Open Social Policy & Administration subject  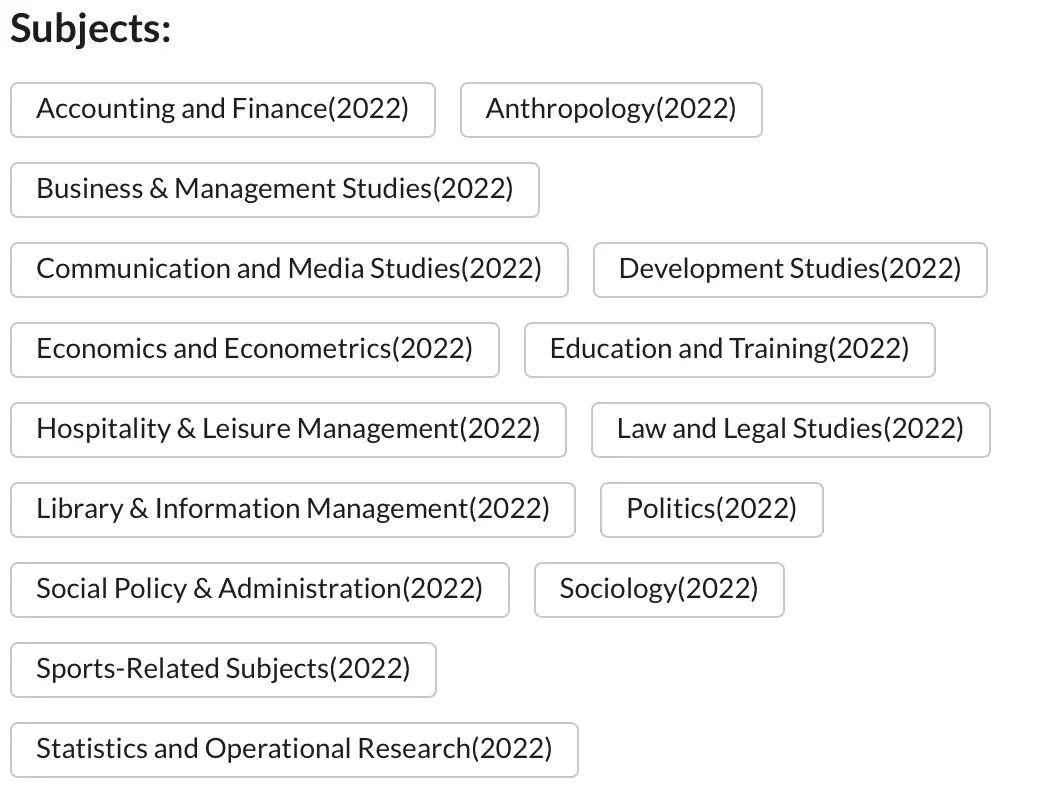(259, 589)
